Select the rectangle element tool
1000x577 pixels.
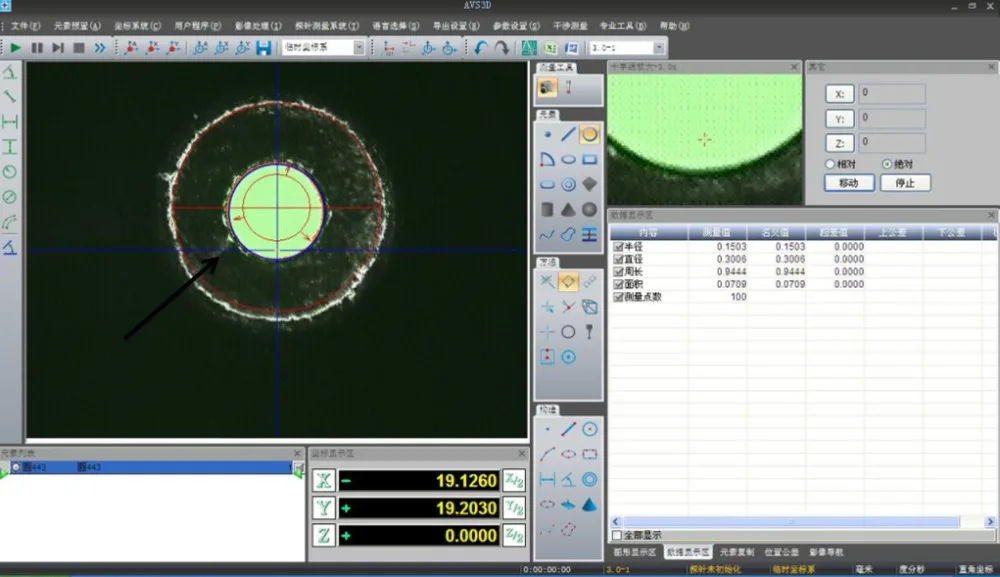click(x=589, y=159)
